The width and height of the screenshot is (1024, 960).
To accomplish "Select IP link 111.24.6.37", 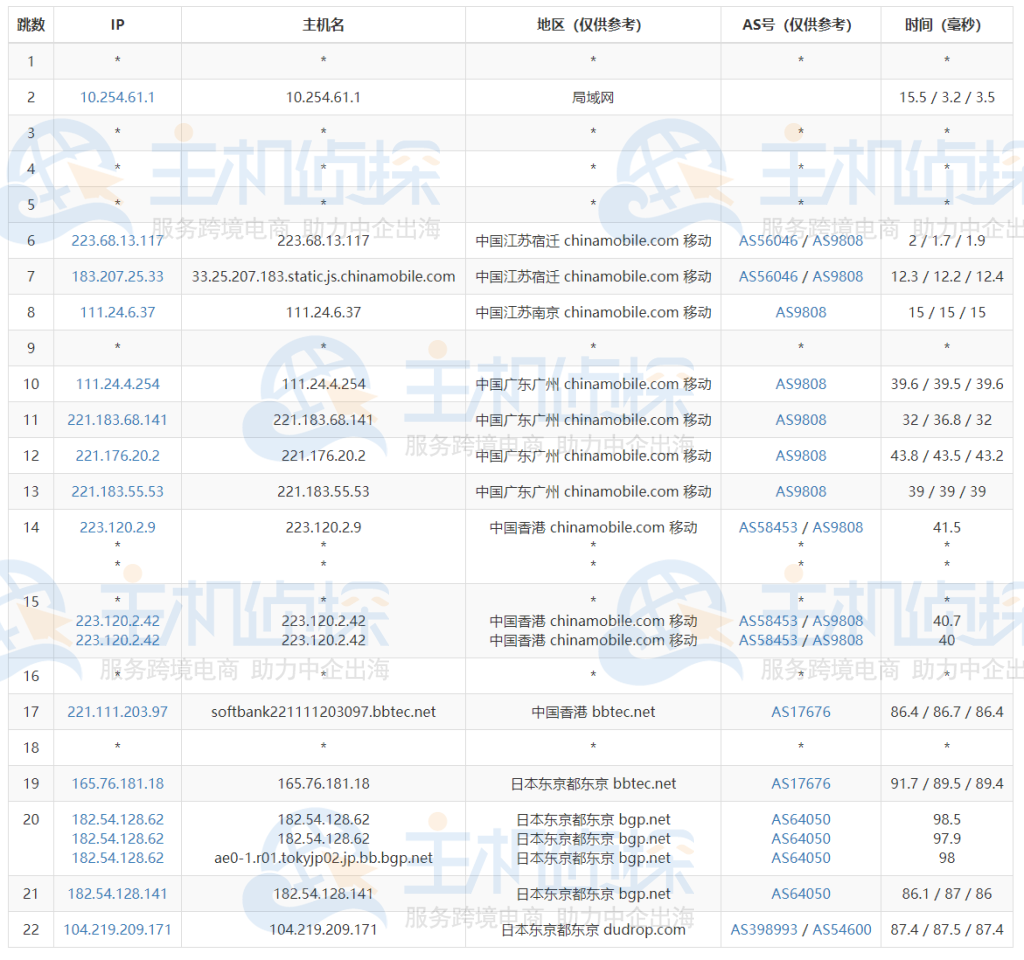I will [117, 312].
